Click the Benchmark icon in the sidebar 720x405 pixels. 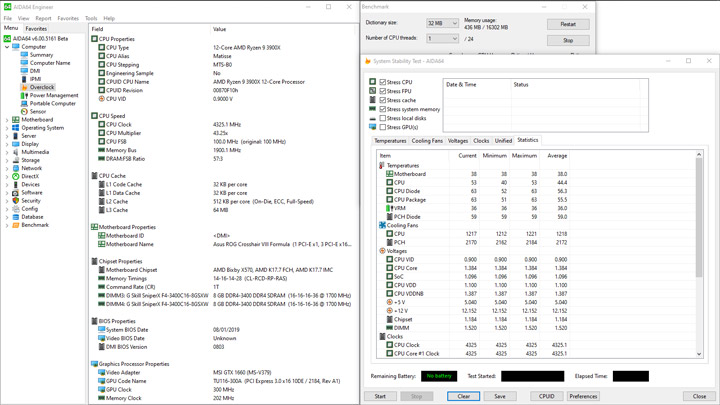coord(16,225)
